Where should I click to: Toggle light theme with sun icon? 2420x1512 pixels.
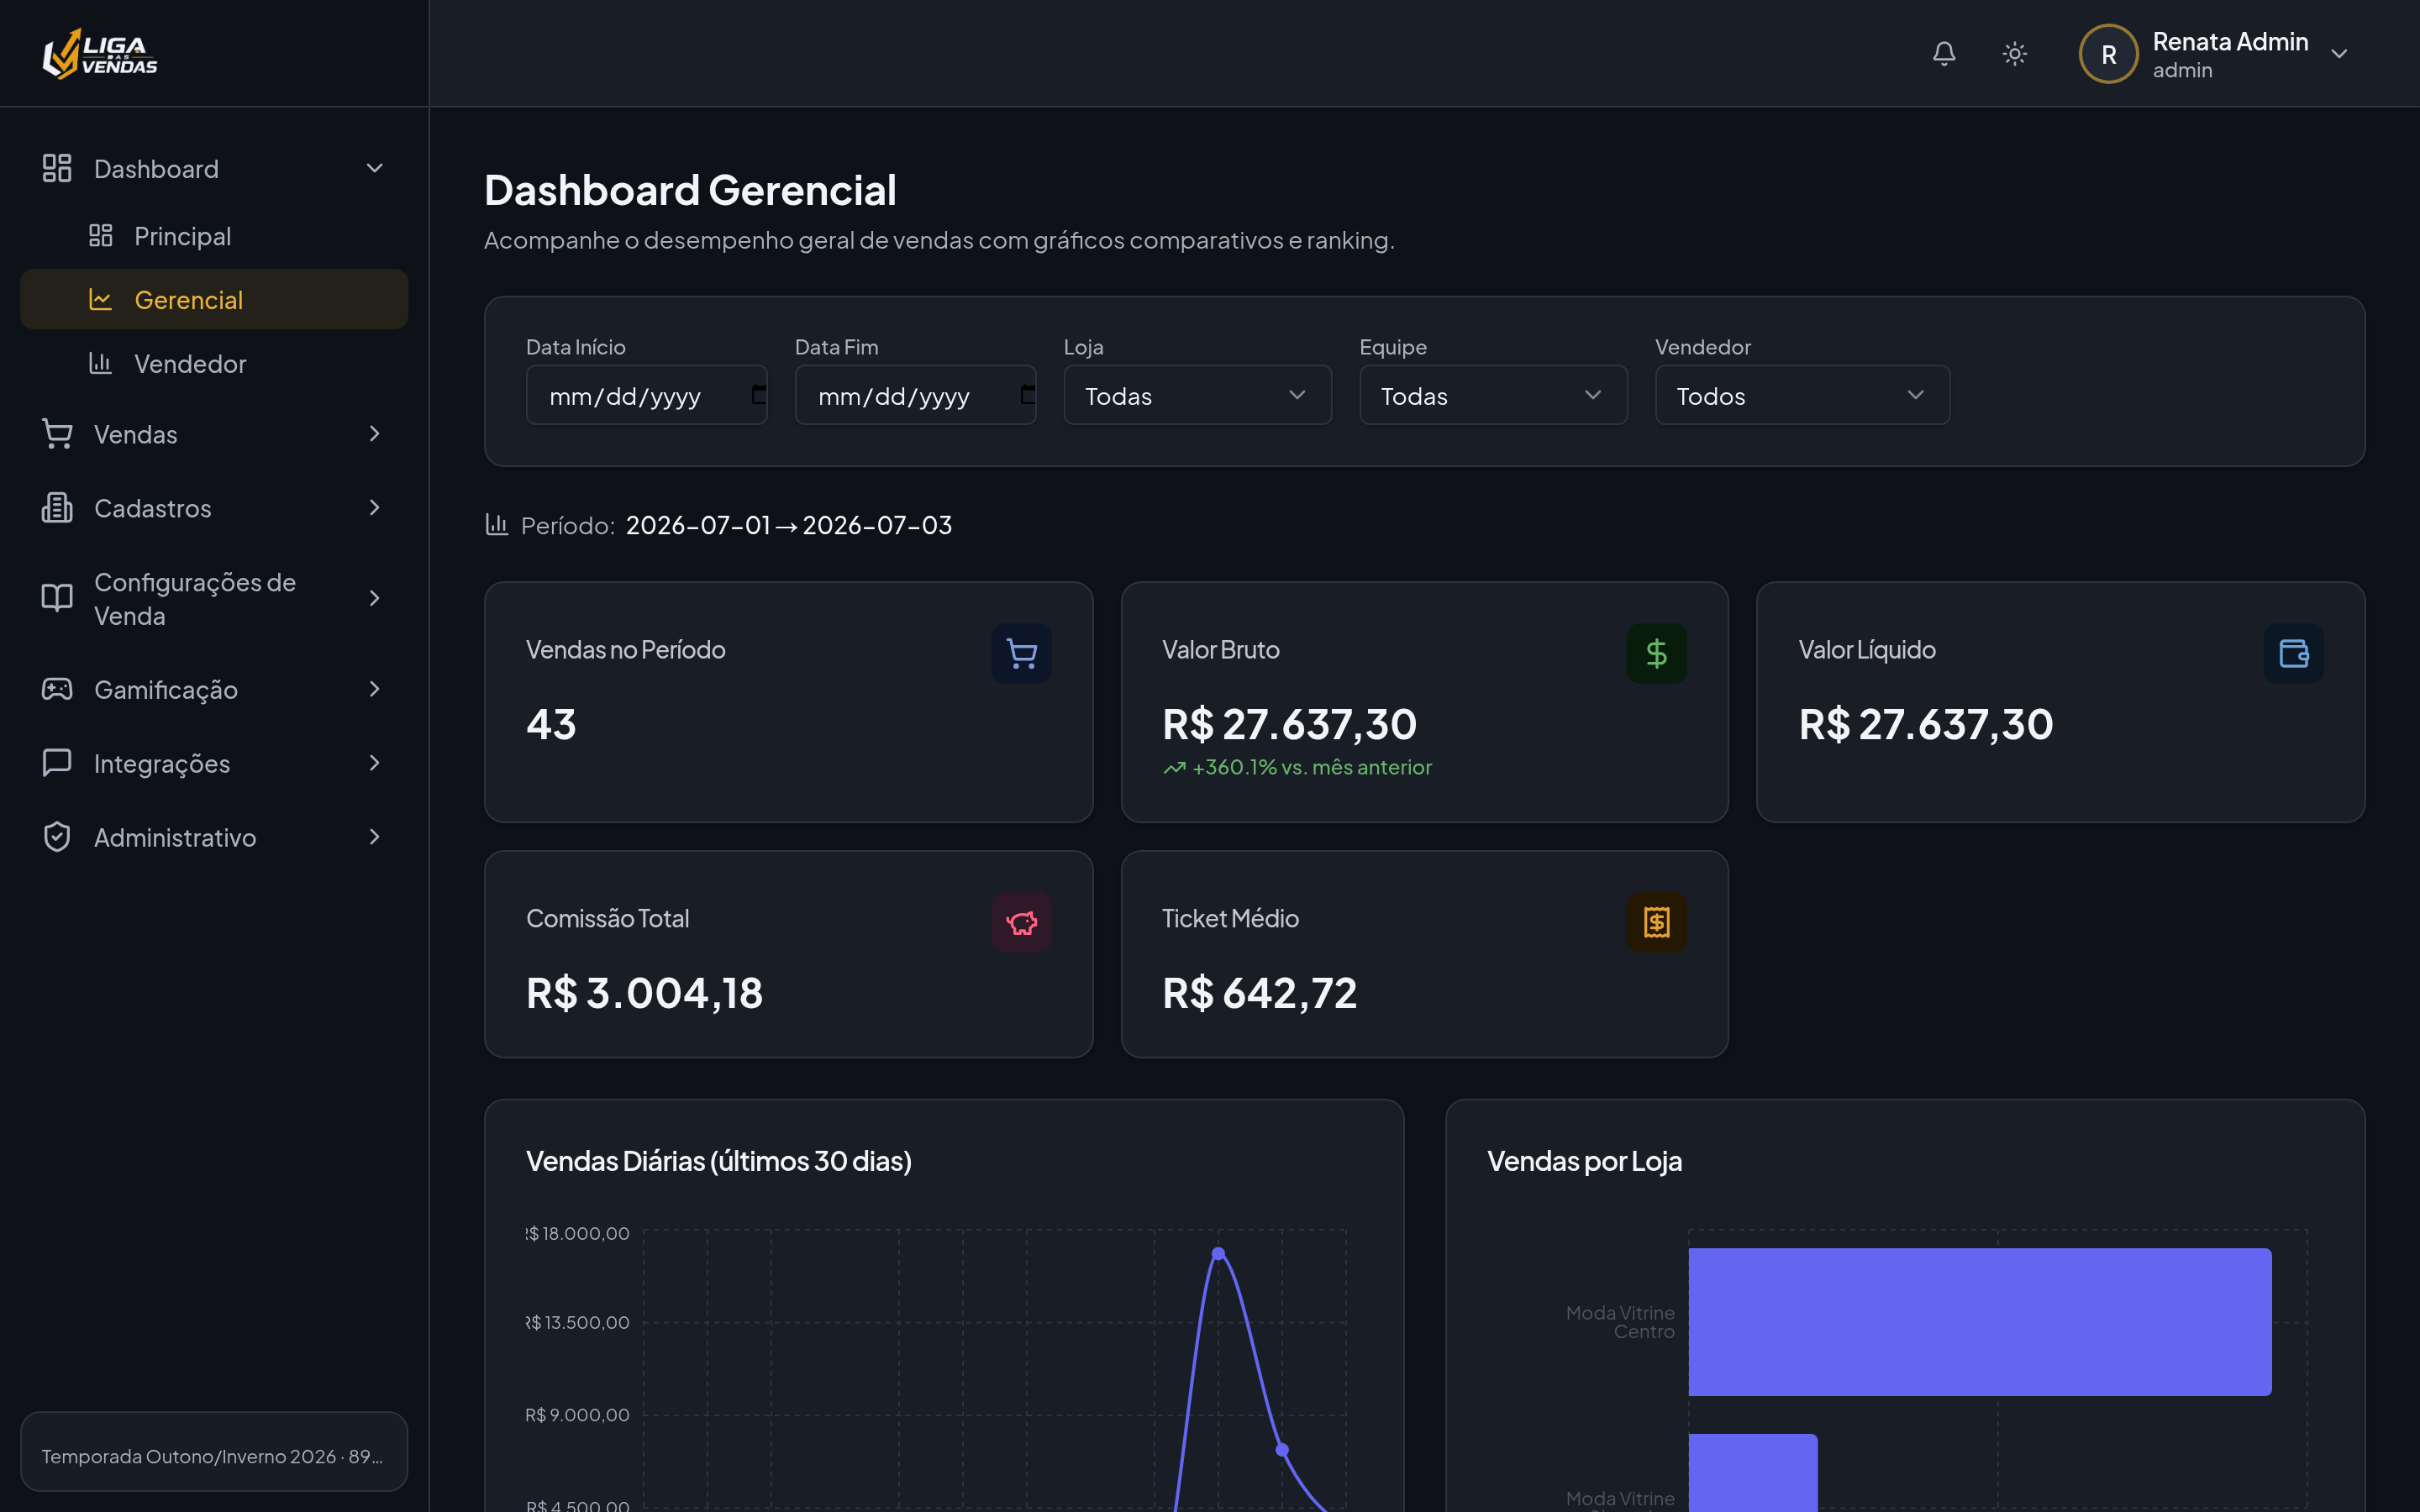(2015, 54)
